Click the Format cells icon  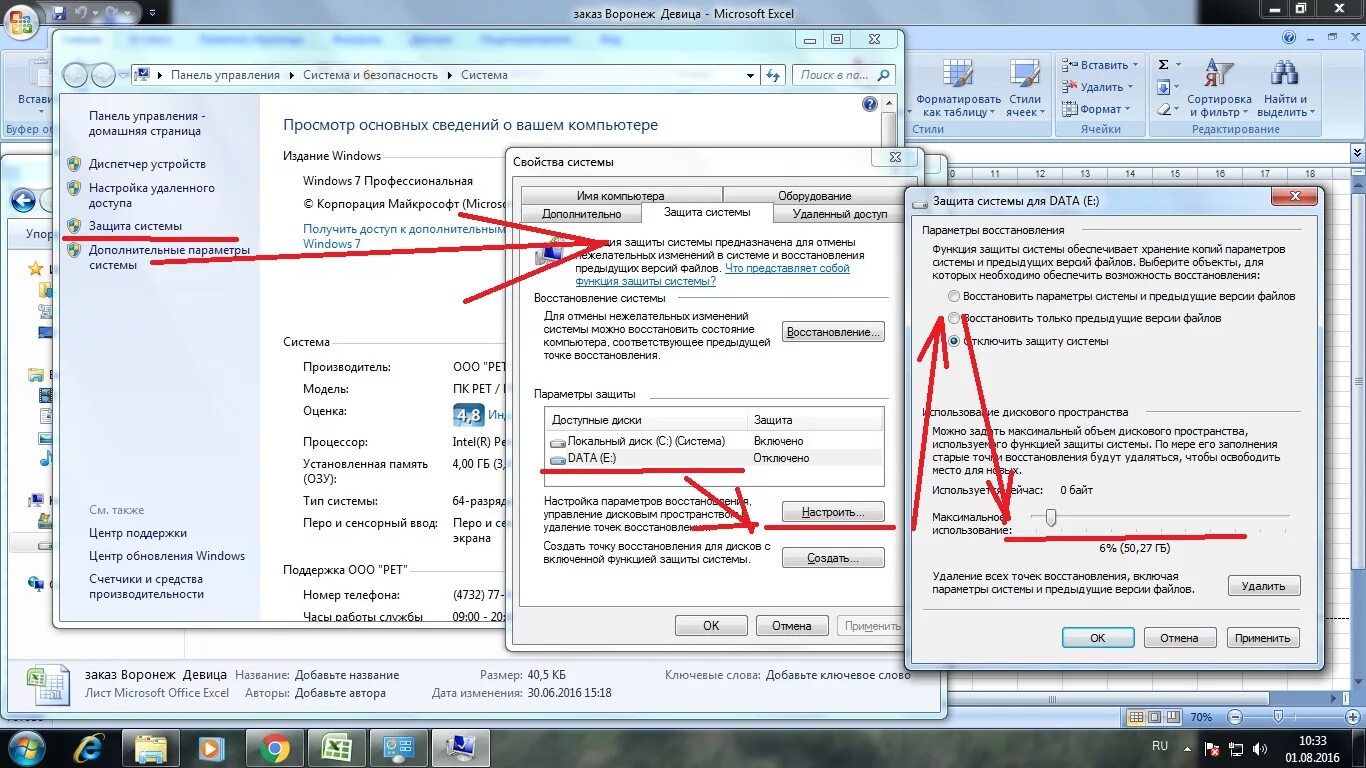point(1069,109)
